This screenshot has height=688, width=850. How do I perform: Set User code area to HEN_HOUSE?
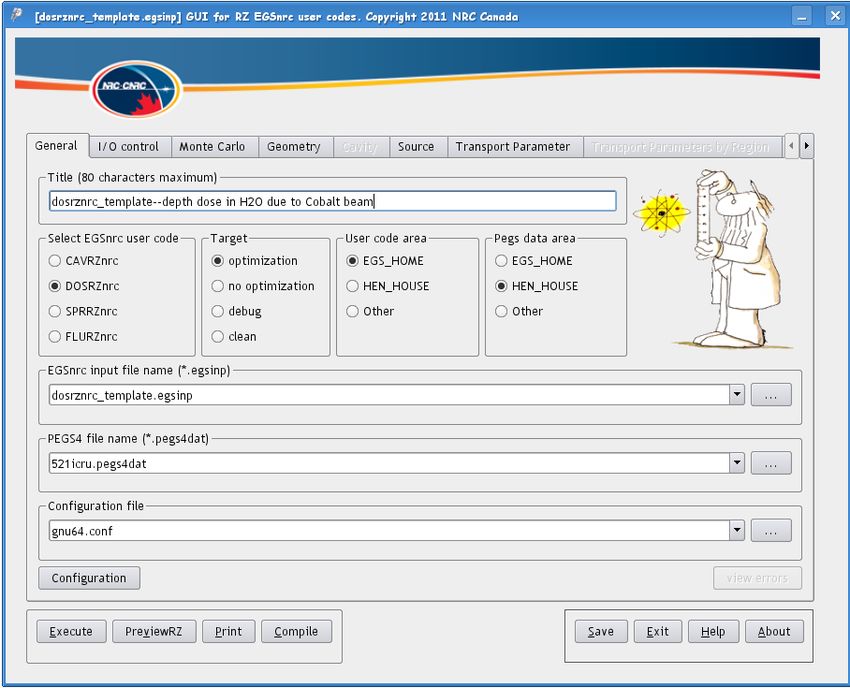[388, 286]
